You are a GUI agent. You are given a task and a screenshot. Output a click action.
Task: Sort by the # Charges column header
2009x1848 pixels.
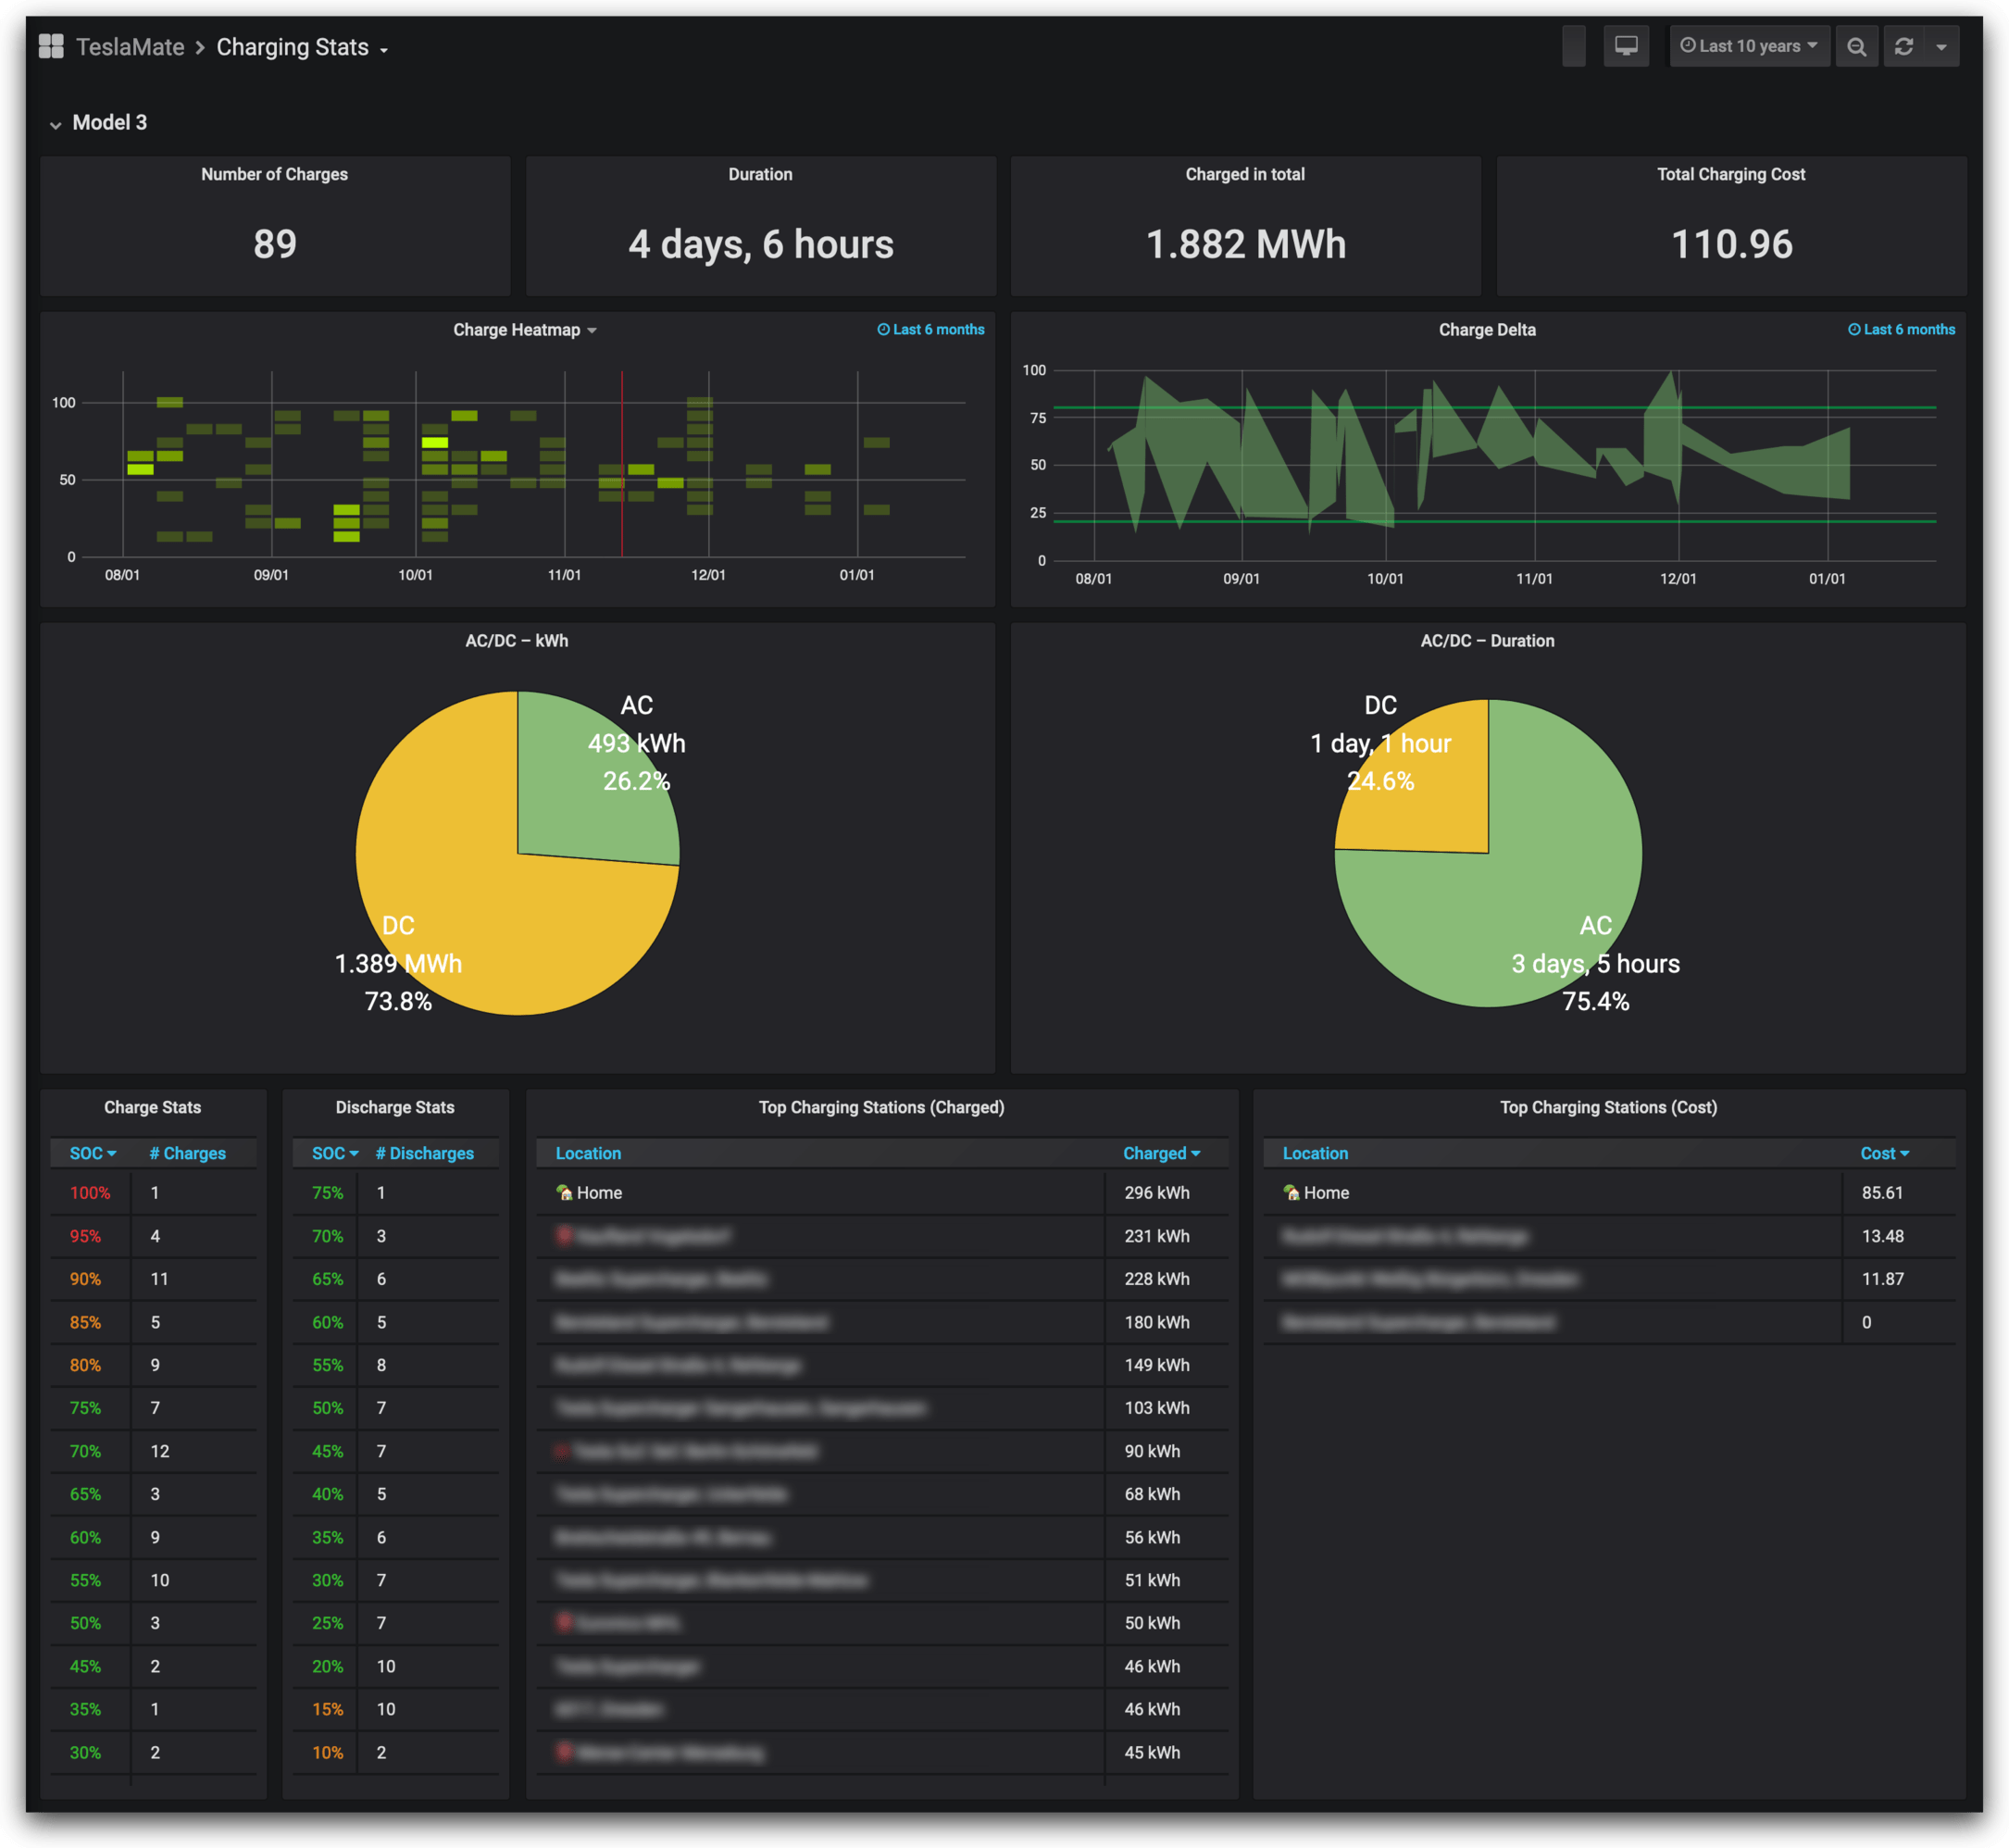187,1153
